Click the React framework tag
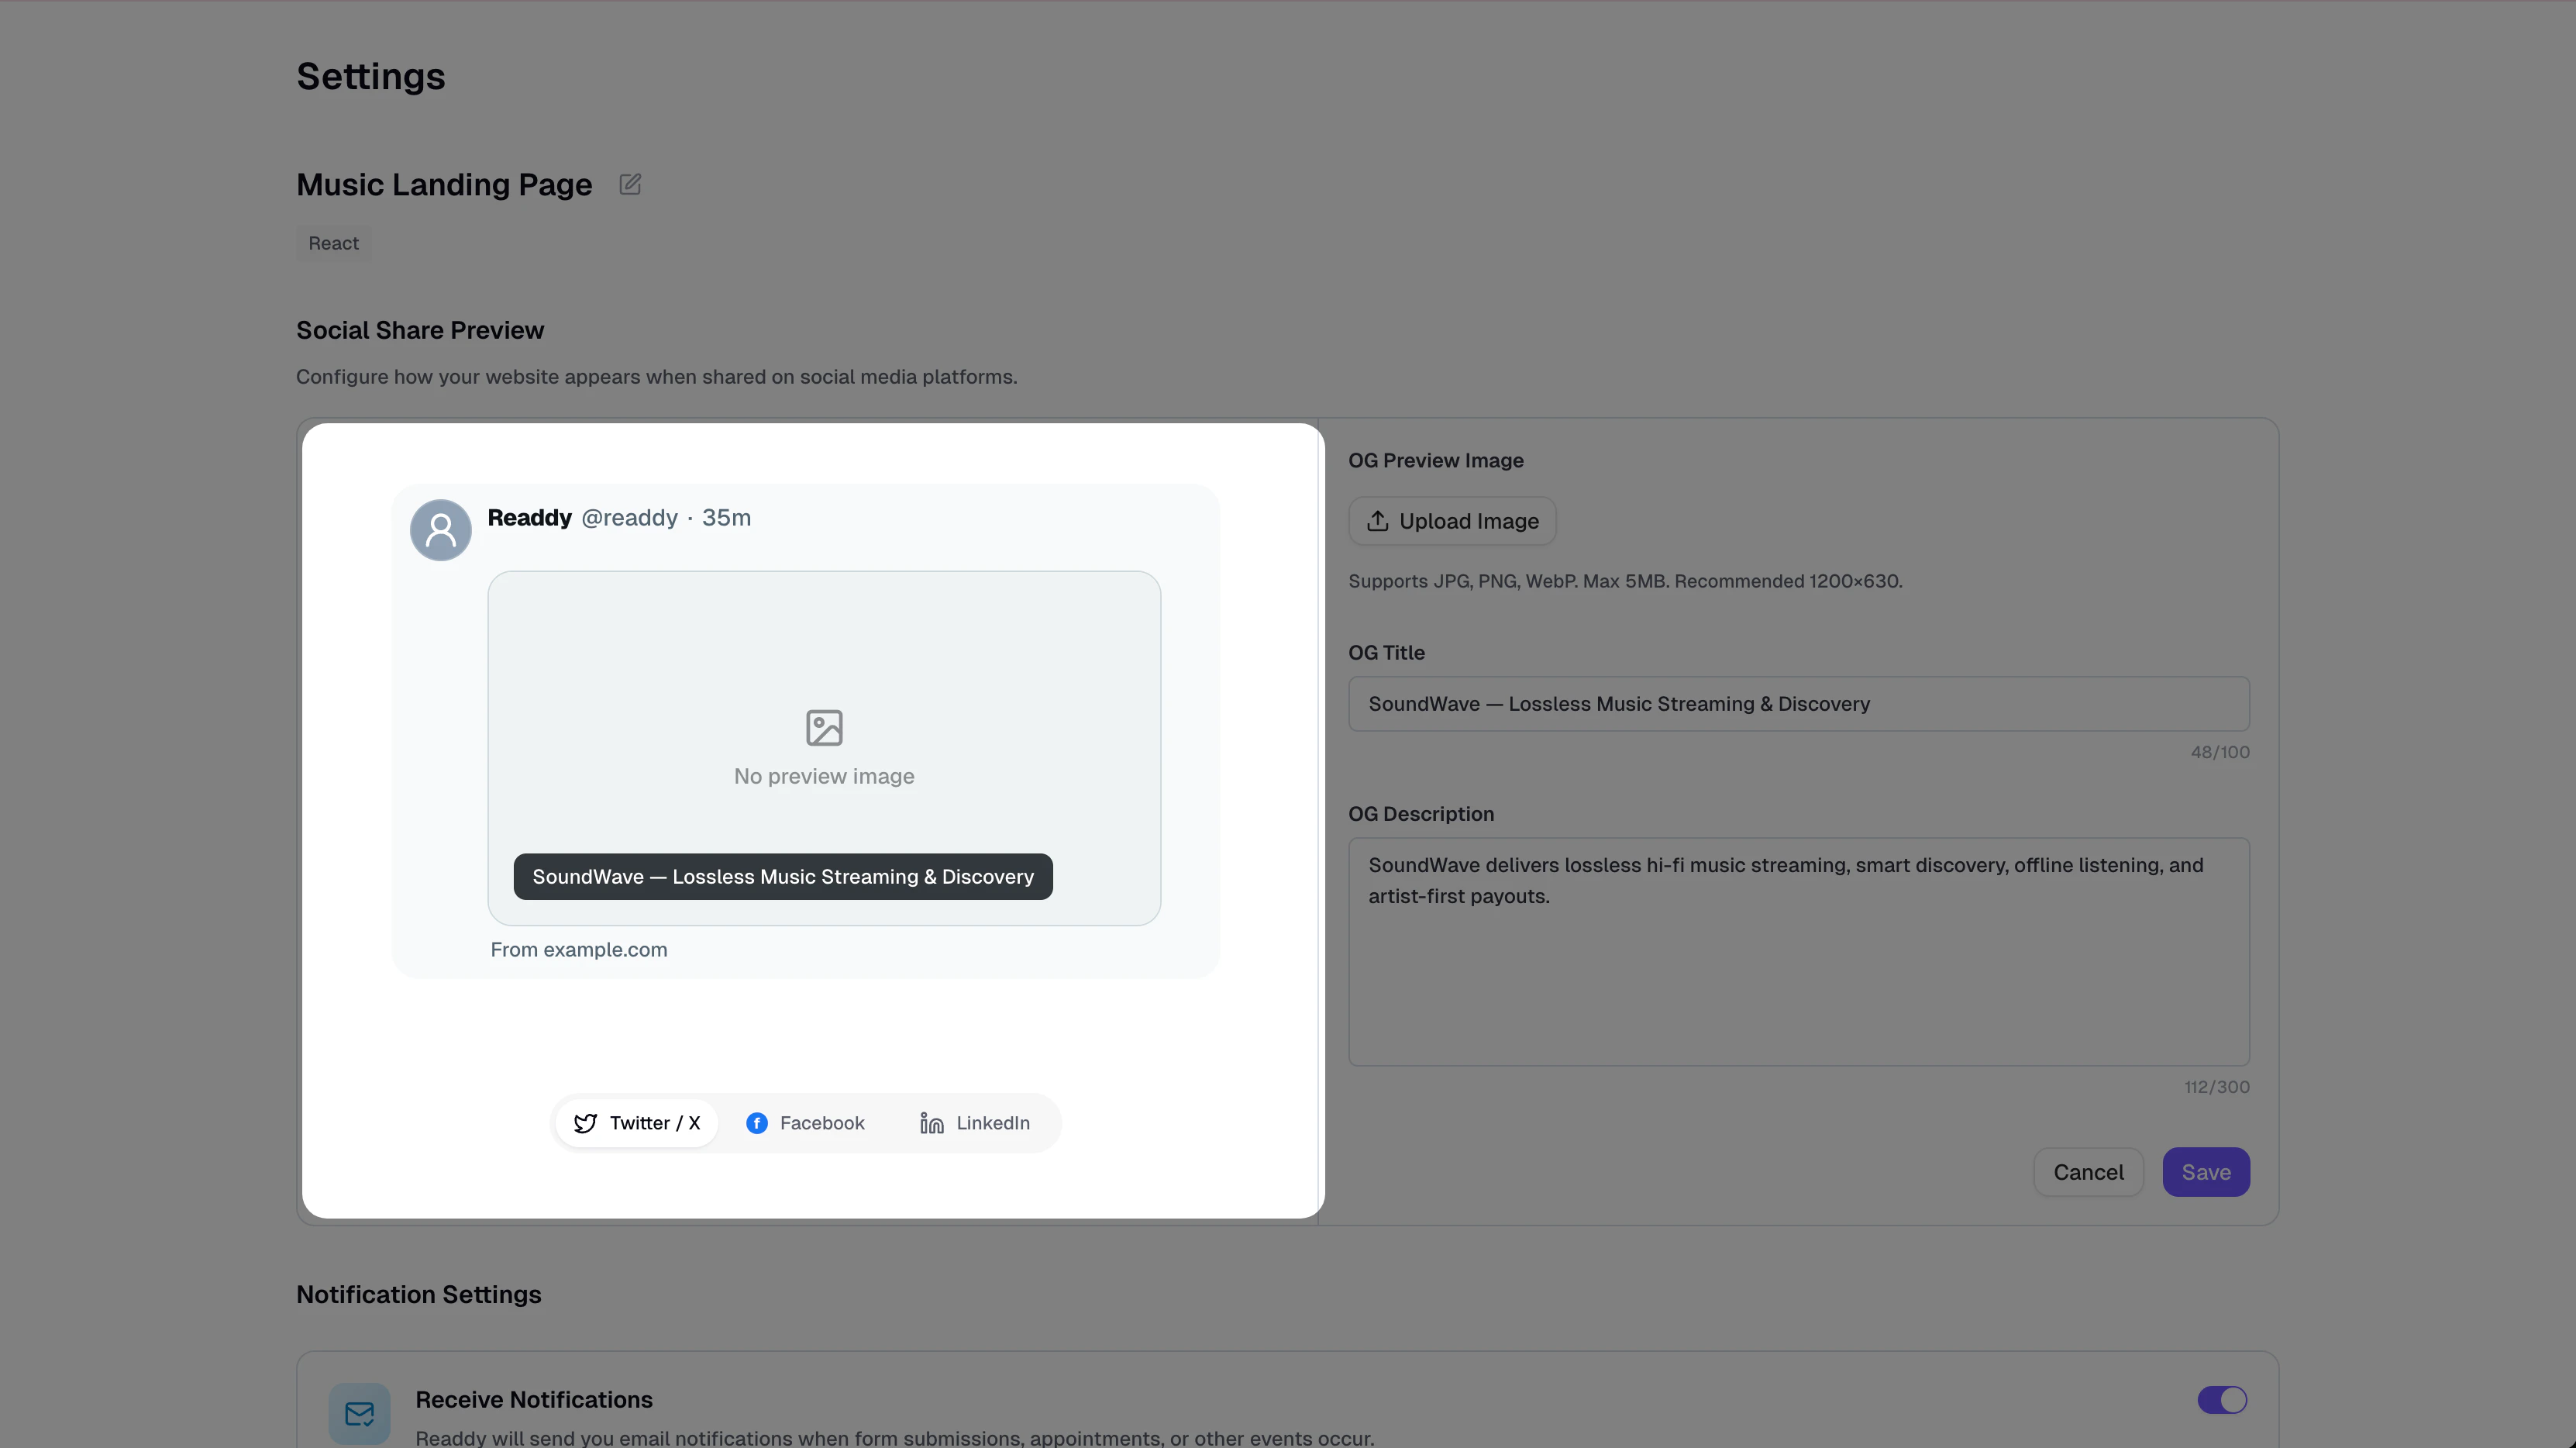The height and width of the screenshot is (1448, 2576). click(333, 242)
